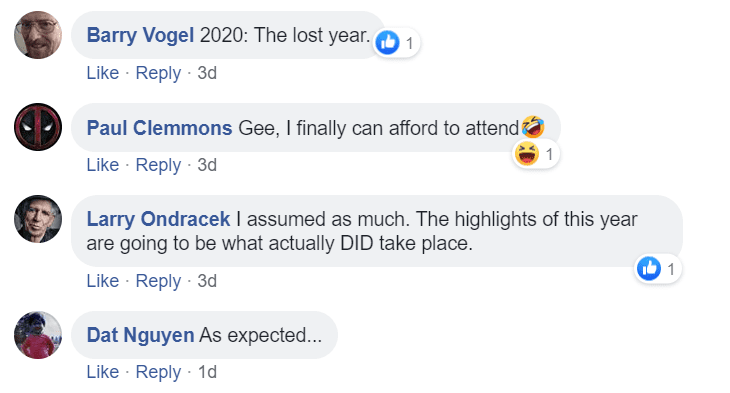730x393 pixels.
Task: Reply to Larry Ondracek's comment
Action: coord(158,281)
